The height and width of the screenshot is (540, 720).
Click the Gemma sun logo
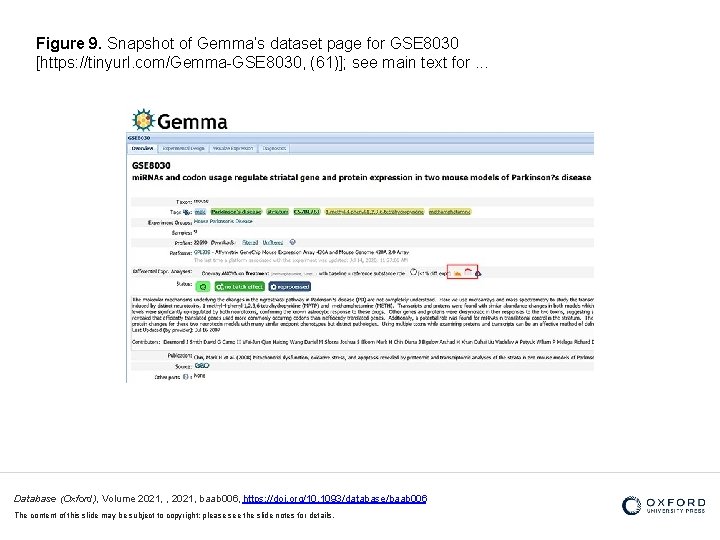click(142, 120)
